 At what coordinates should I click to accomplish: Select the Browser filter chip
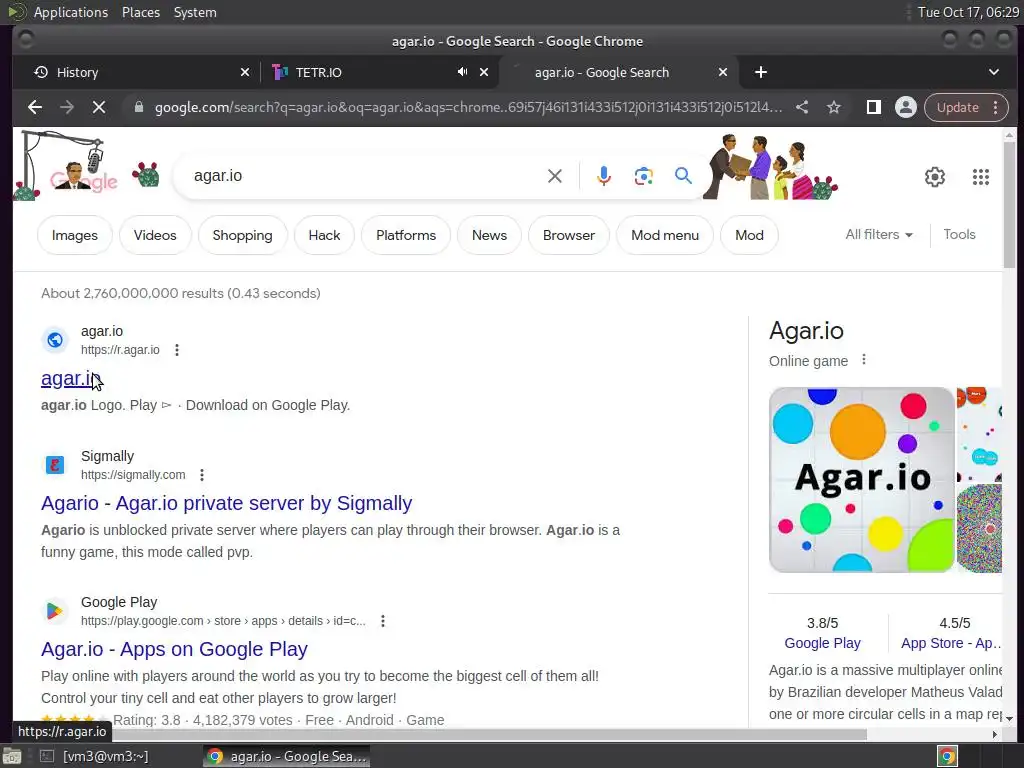click(569, 235)
